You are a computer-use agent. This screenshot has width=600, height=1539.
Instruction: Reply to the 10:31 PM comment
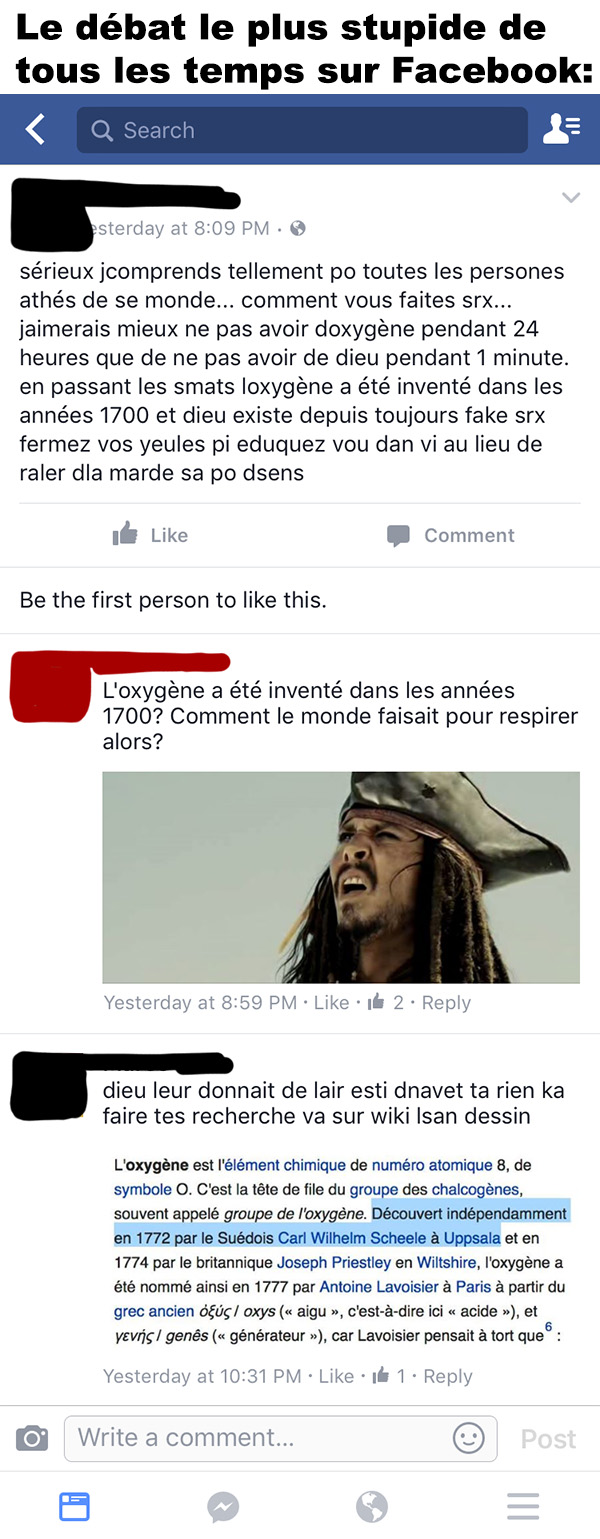(x=448, y=1376)
